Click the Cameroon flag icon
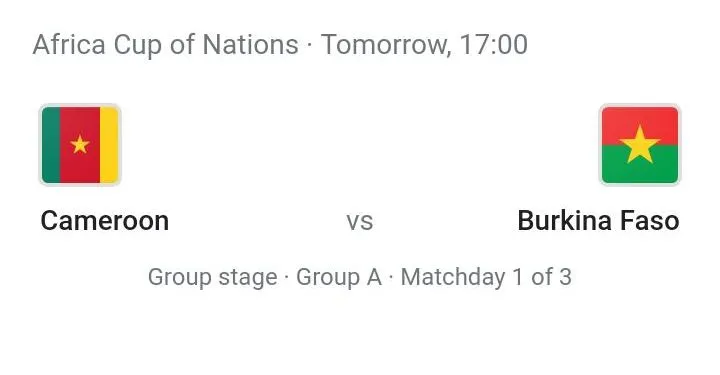 [x=80, y=145]
